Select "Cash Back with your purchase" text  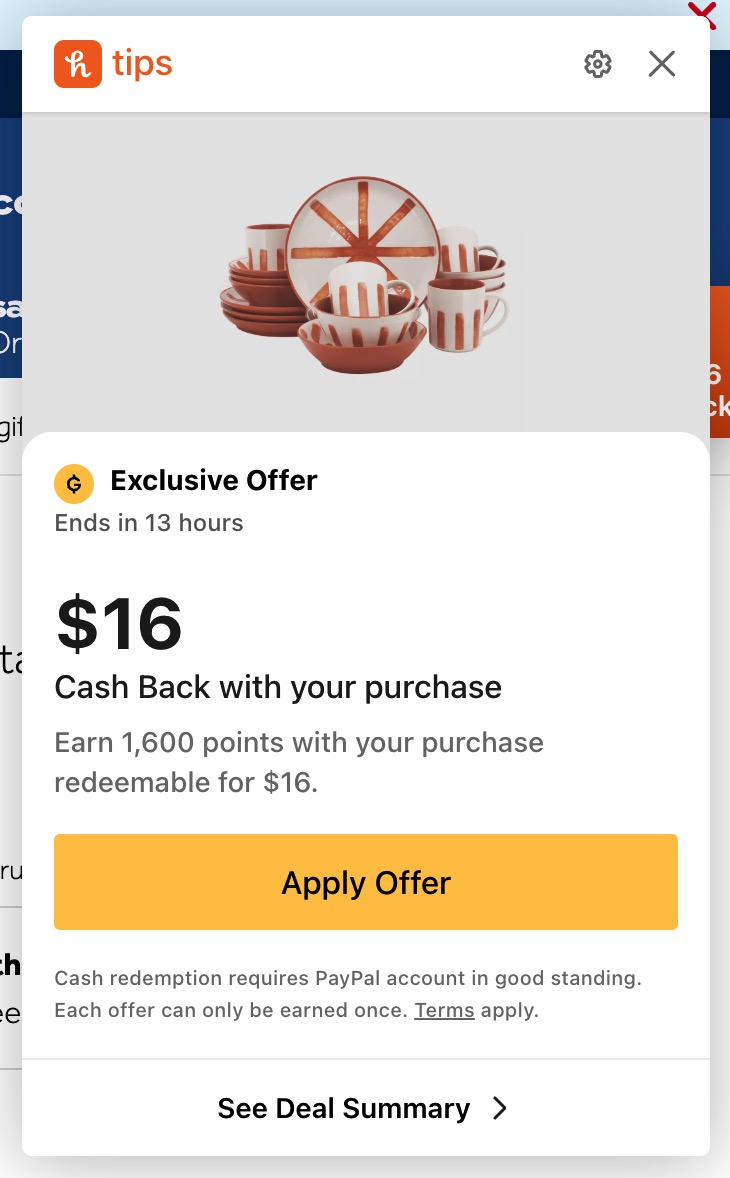[x=278, y=687]
